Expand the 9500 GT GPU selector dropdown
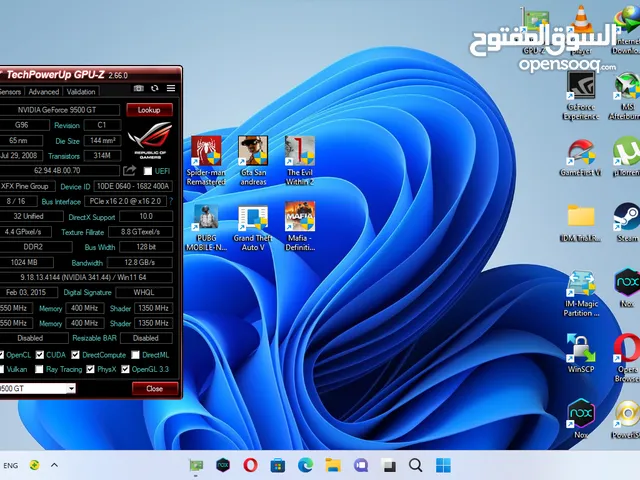This screenshot has width=640, height=480. coord(71,388)
